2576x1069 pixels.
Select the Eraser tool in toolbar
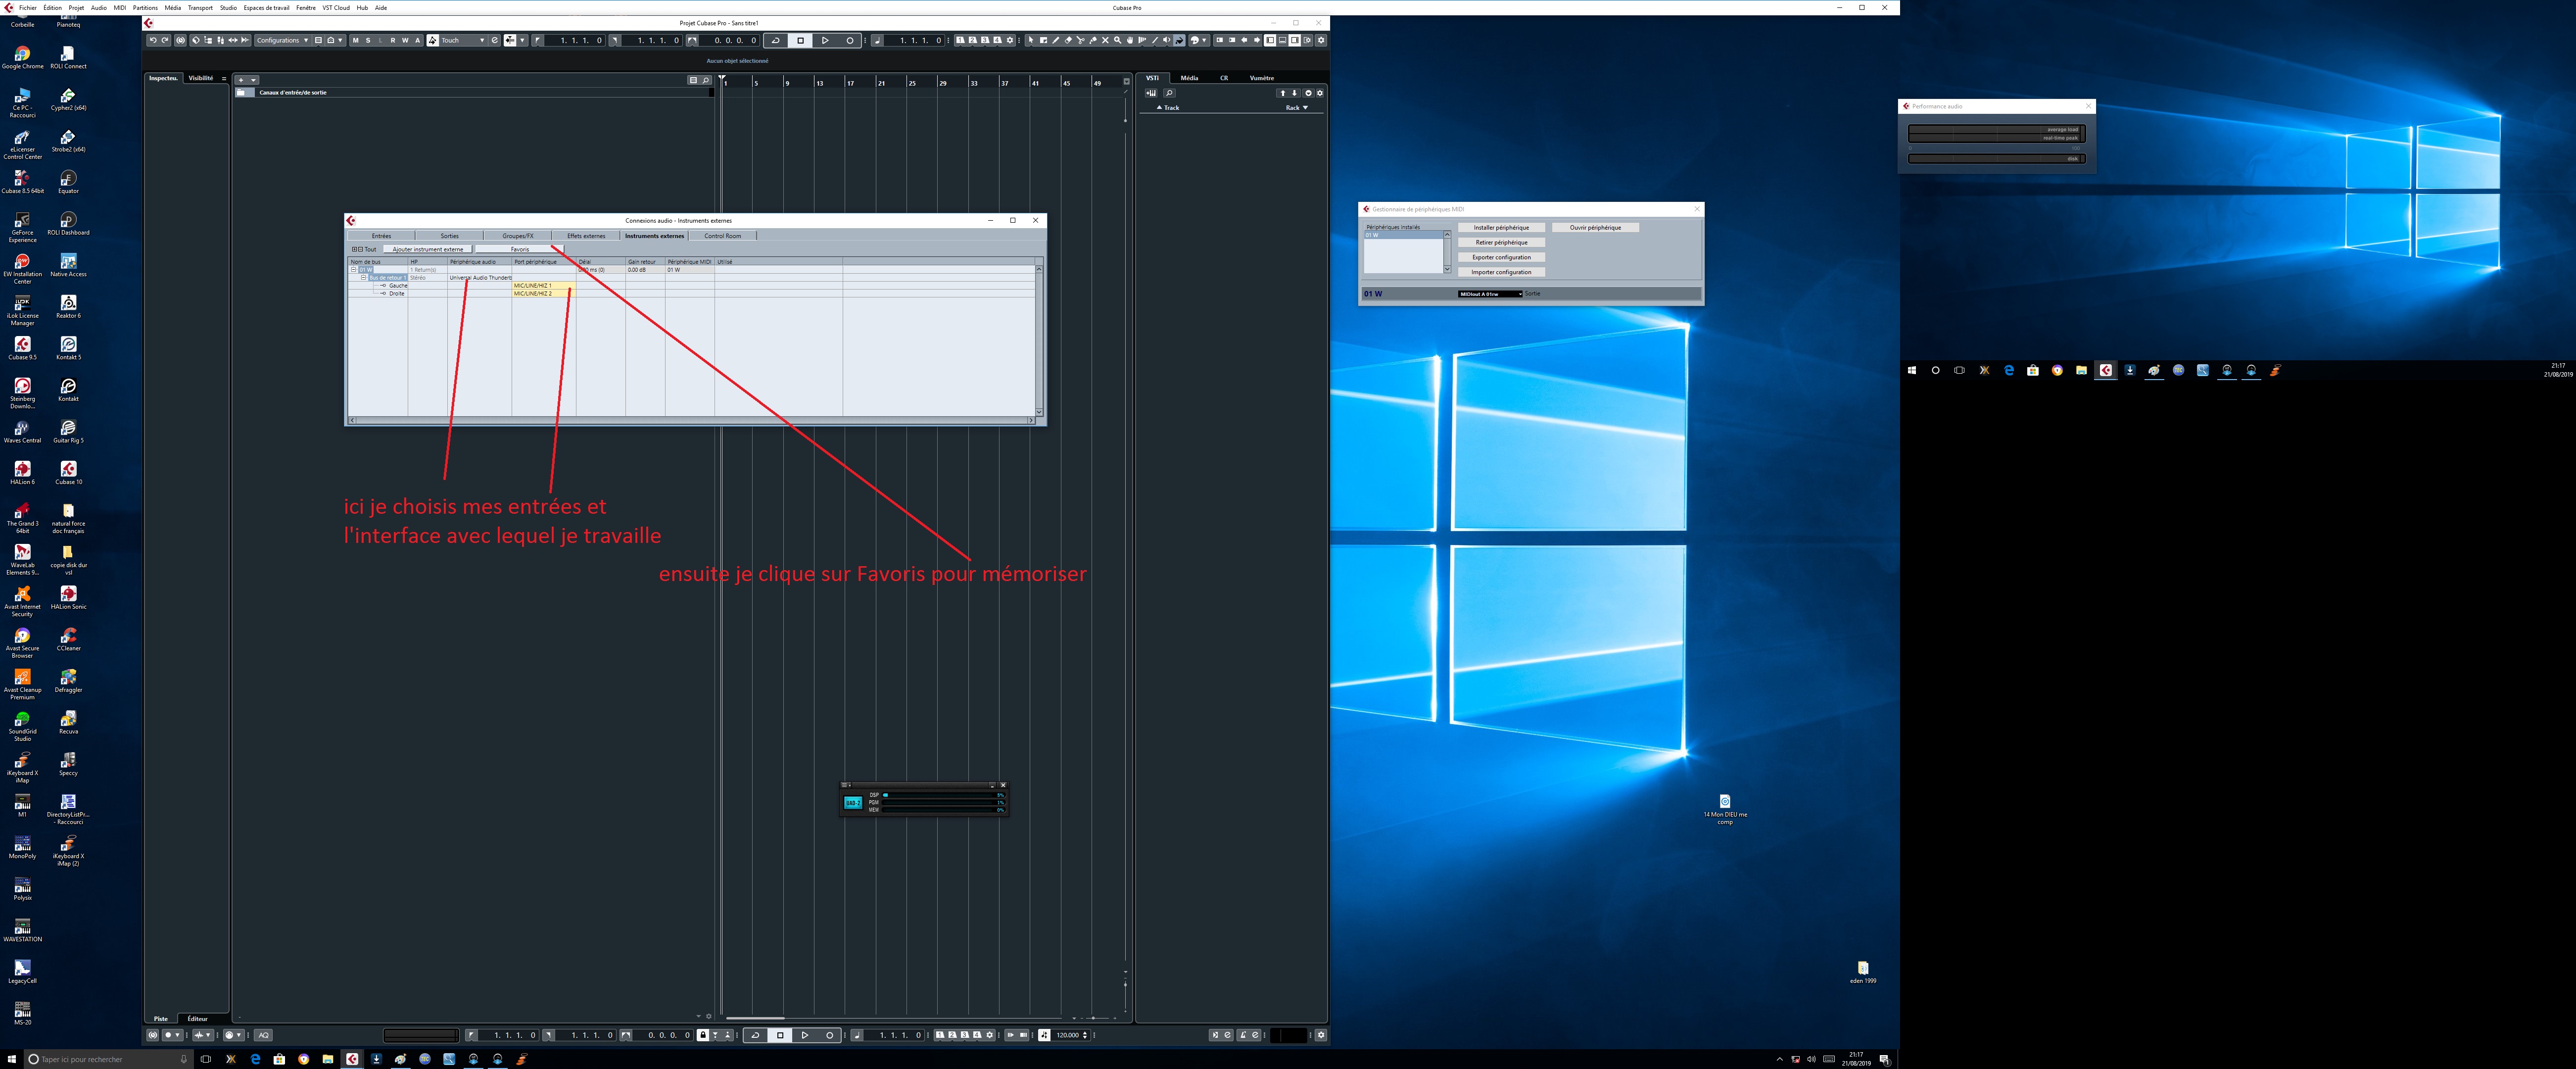pos(1068,40)
